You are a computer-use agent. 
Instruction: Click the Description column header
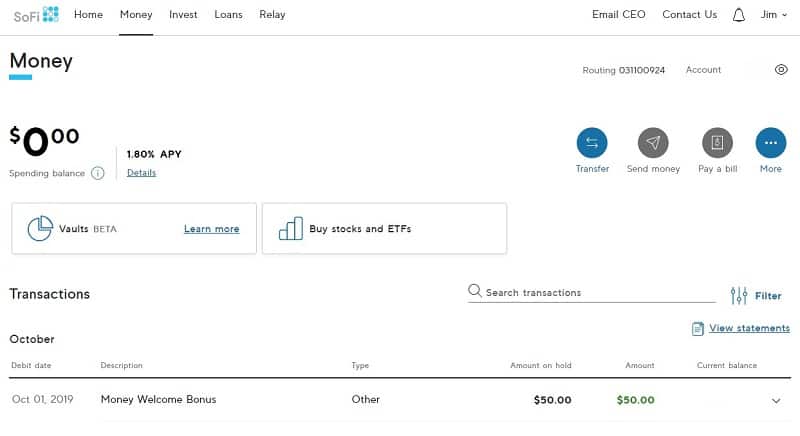(x=121, y=365)
